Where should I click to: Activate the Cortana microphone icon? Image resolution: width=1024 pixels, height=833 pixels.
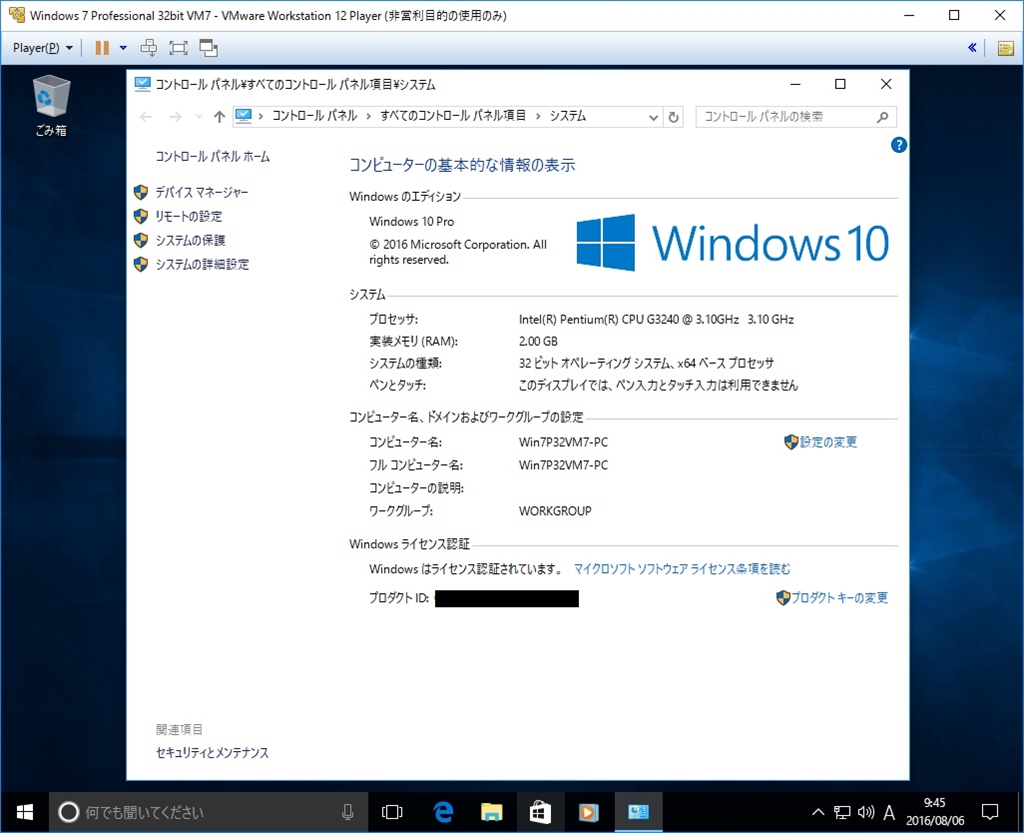[348, 812]
